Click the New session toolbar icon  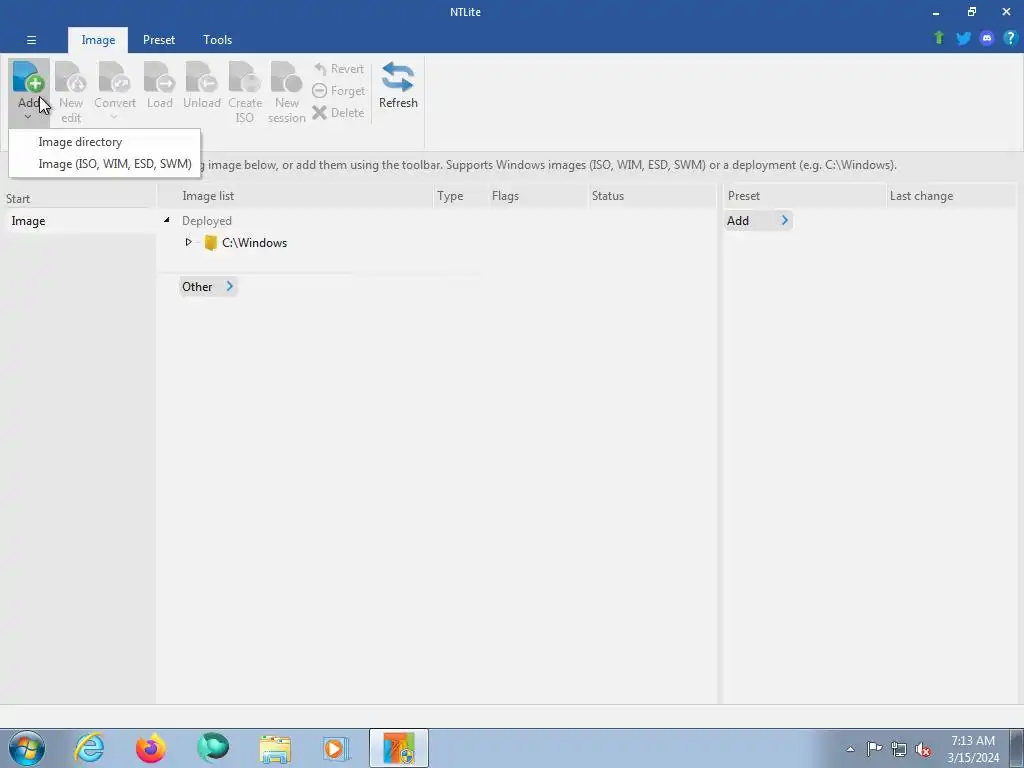click(286, 76)
